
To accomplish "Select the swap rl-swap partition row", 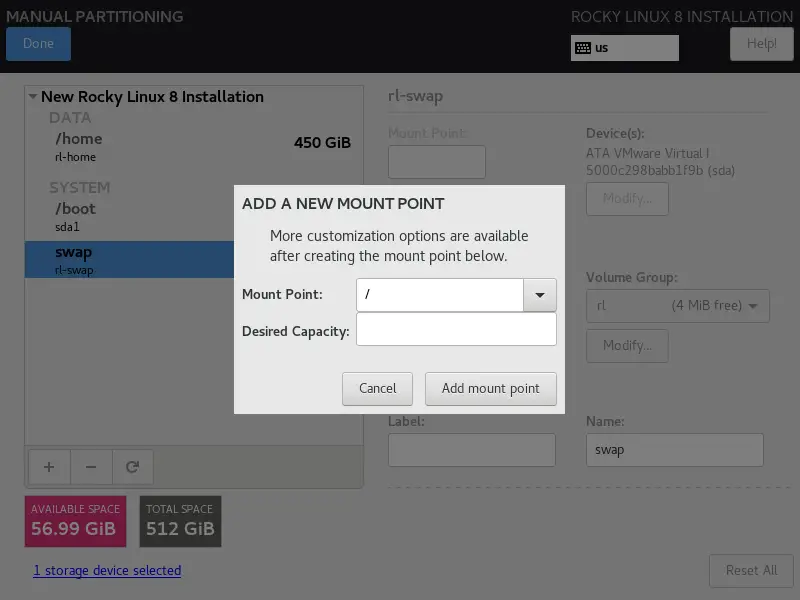I will tap(130, 260).
